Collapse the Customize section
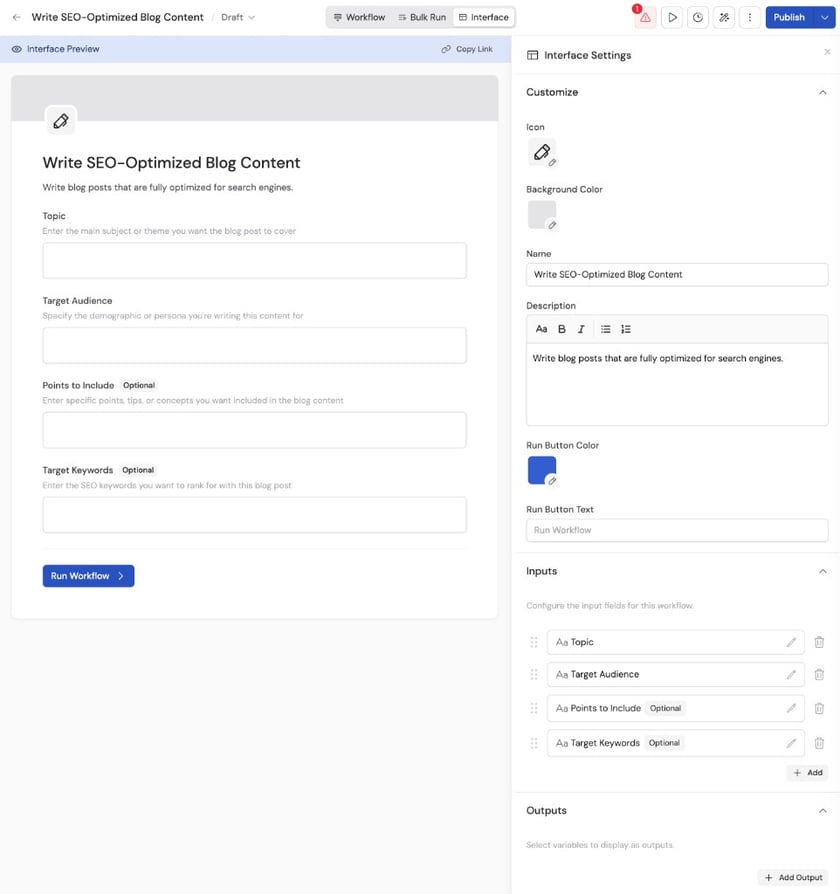Viewport: 840px width, 894px height. (x=822, y=92)
